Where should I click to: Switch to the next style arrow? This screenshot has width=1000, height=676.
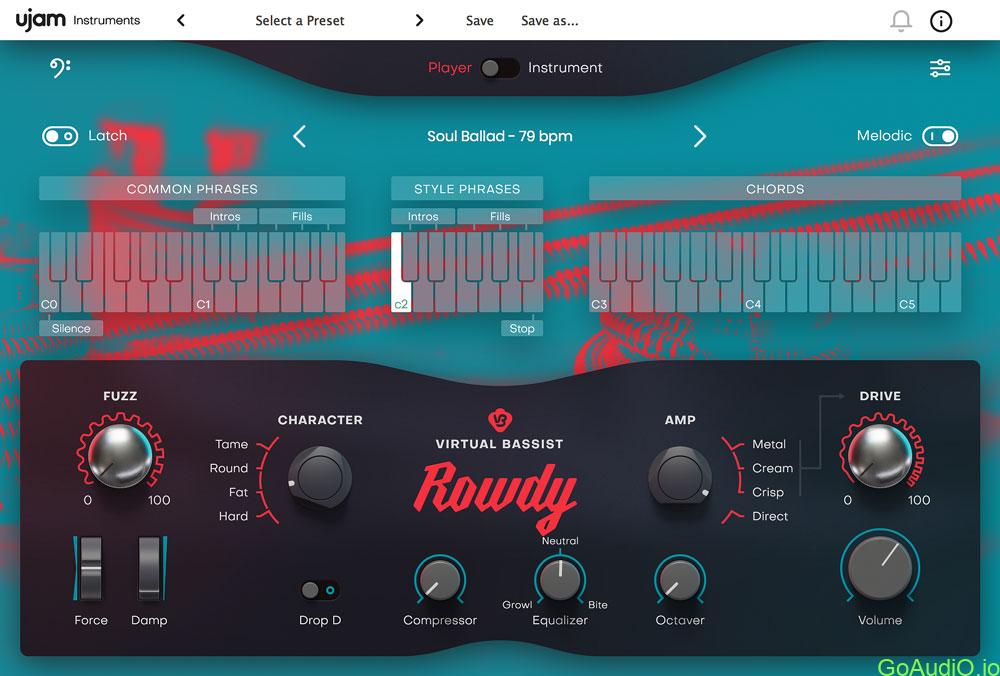click(x=700, y=136)
